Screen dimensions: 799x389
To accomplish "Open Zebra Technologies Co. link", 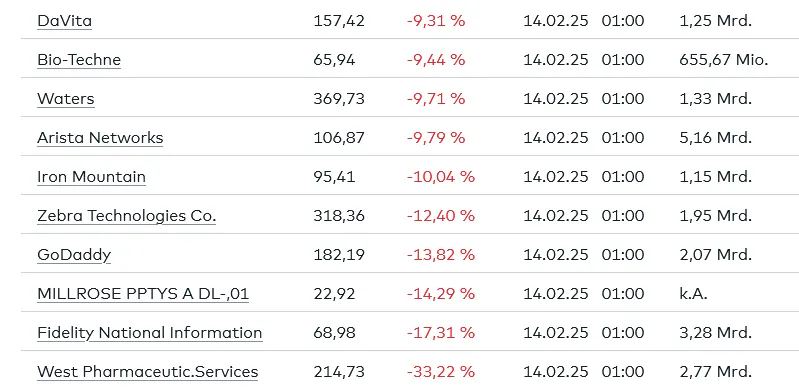I will tap(126, 216).
